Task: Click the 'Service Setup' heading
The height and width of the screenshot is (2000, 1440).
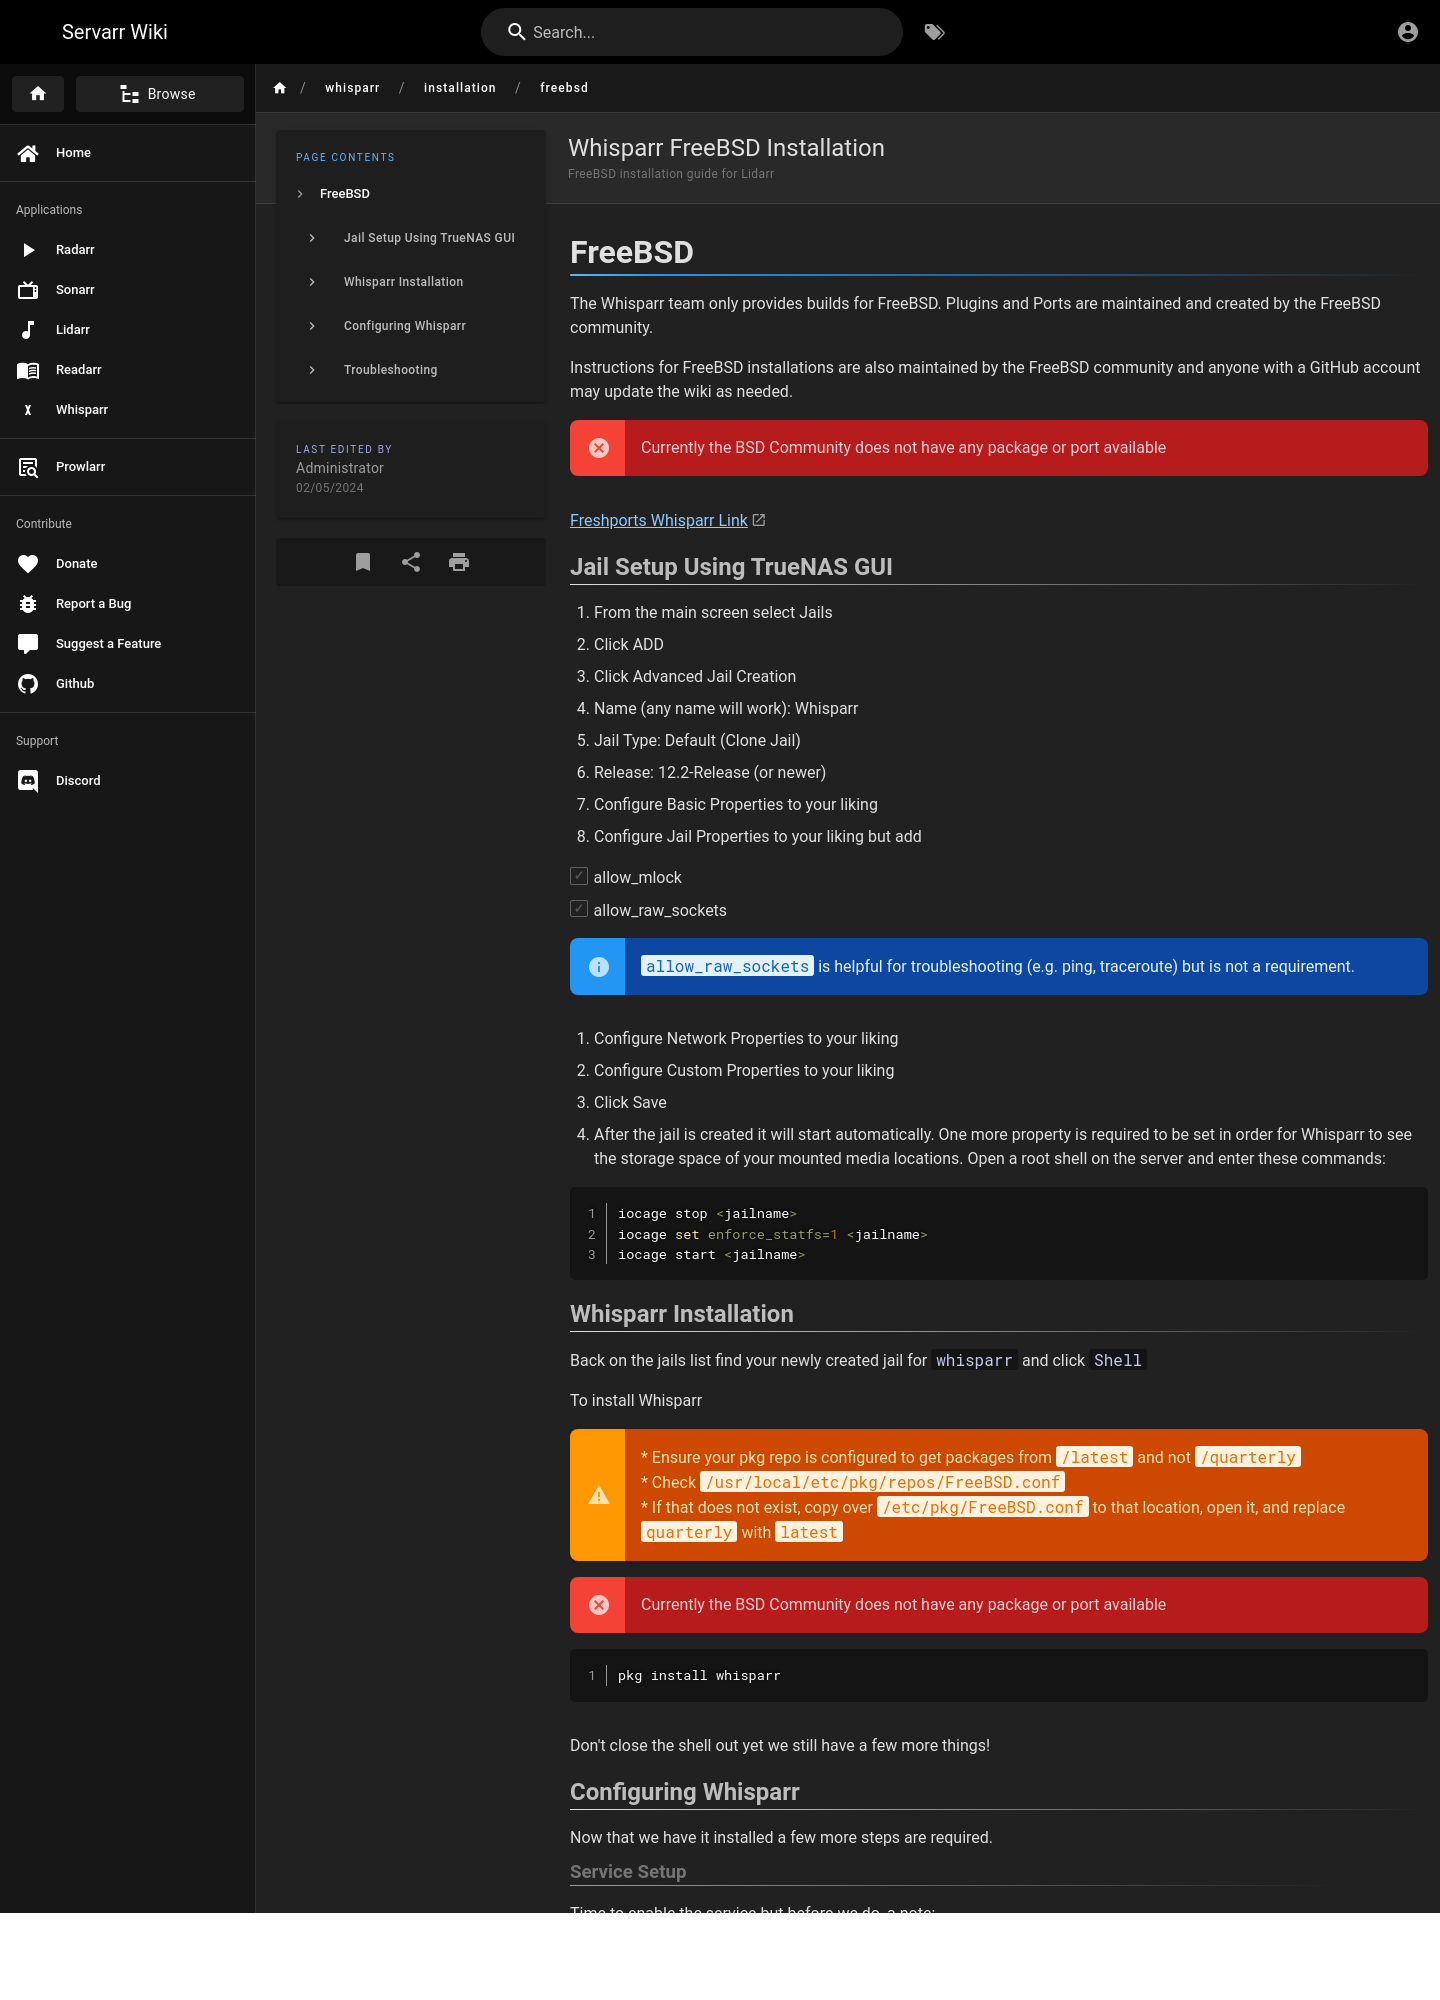Action: [628, 1872]
